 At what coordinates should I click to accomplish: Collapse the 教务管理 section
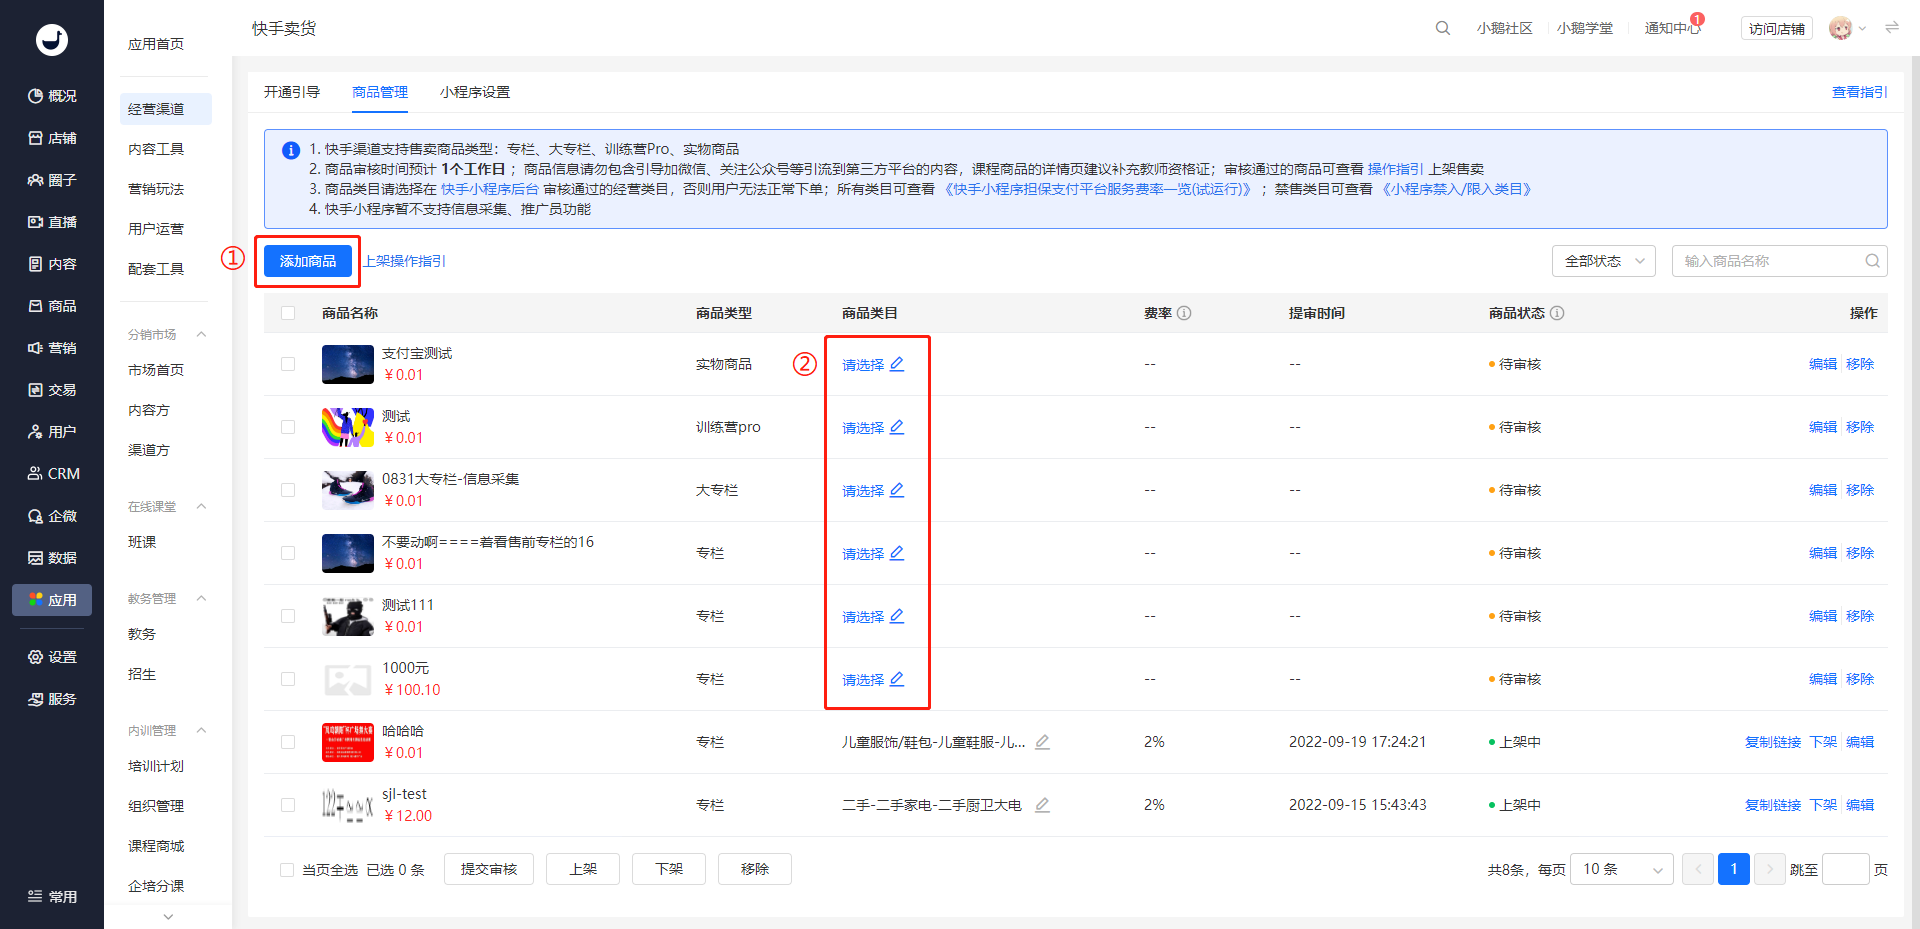(201, 599)
